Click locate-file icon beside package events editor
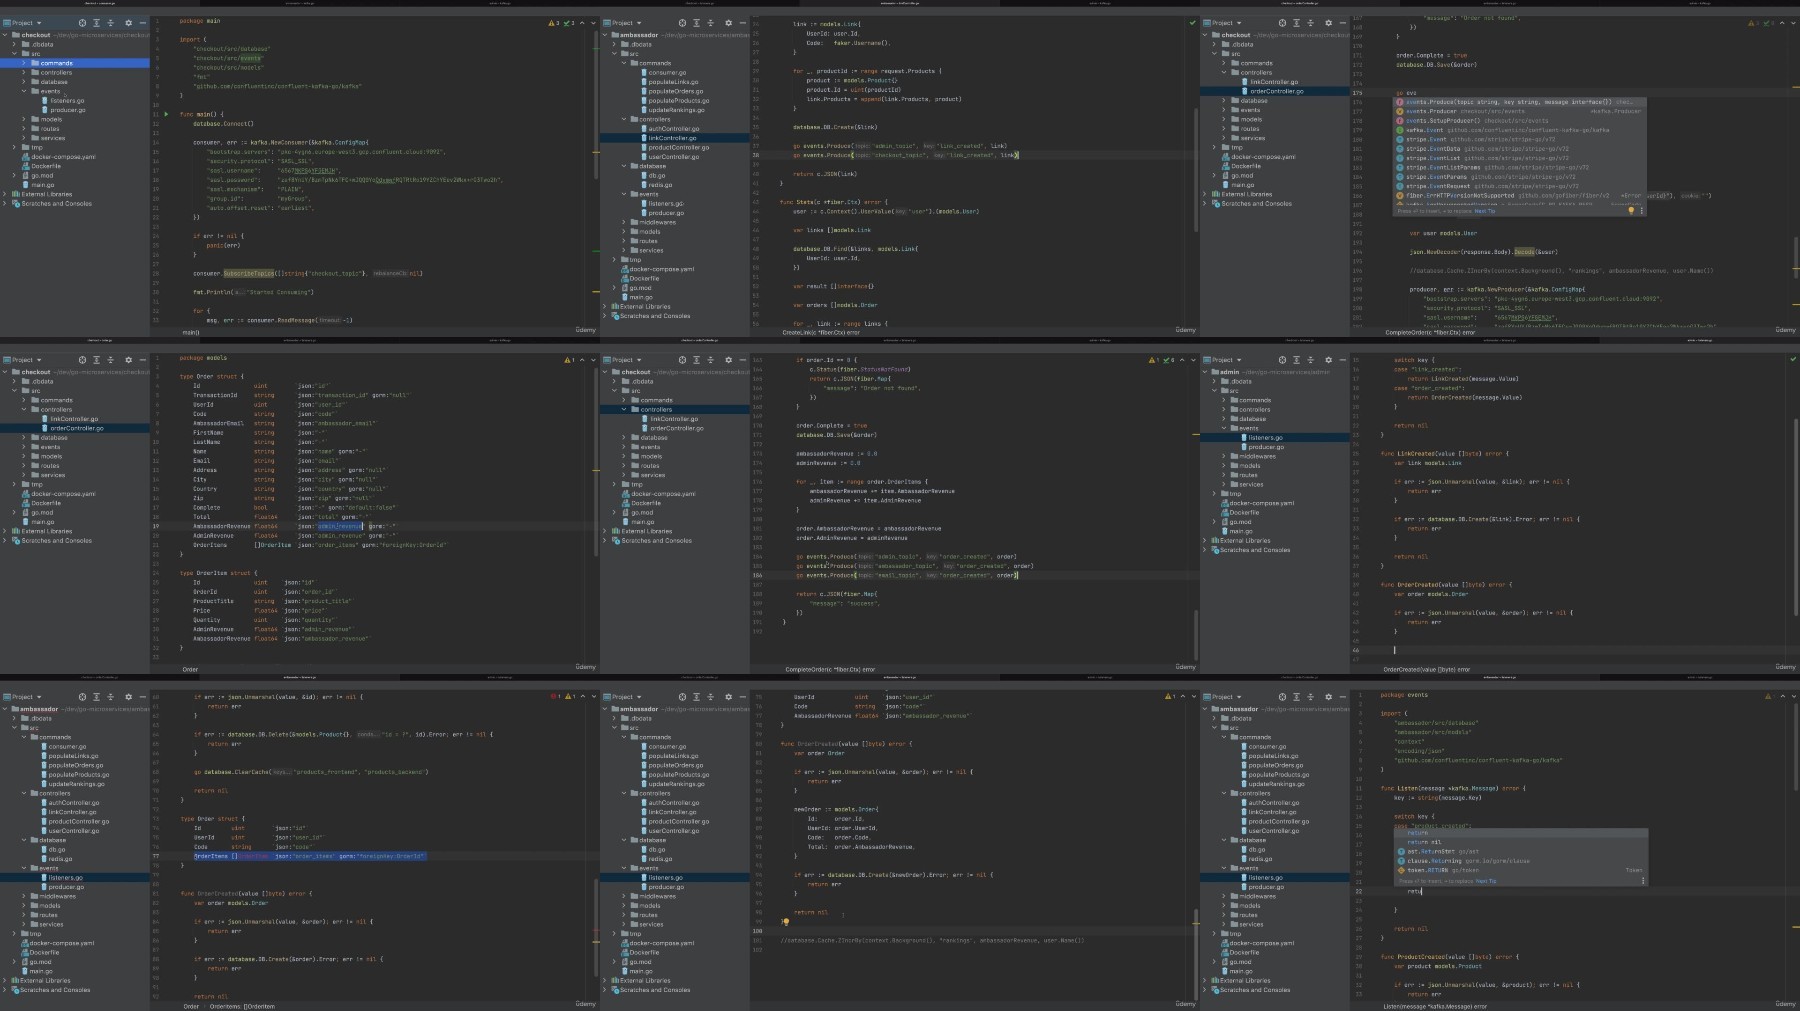This screenshot has height=1011, width=1800. [x=1282, y=697]
